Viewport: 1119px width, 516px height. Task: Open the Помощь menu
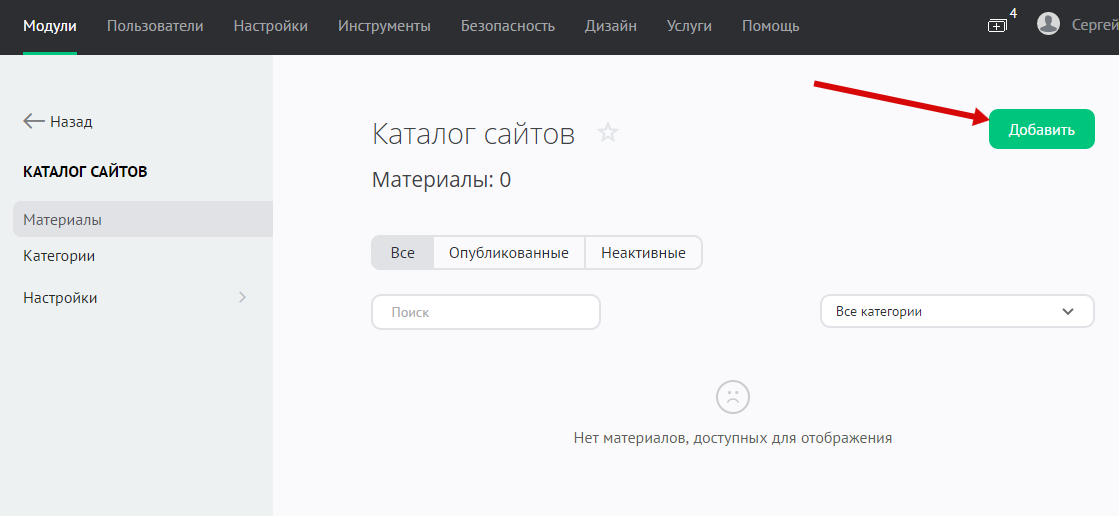click(x=770, y=26)
